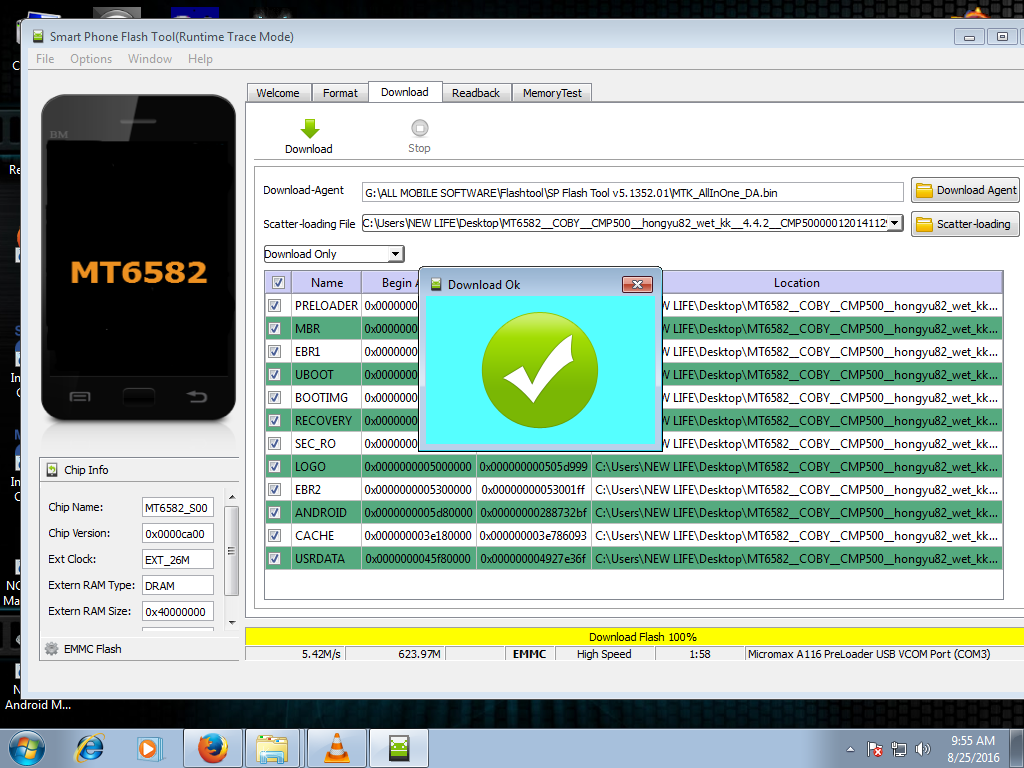Image resolution: width=1024 pixels, height=768 pixels.
Task: Click the EMMC Flash gear icon
Action: pyautogui.click(x=52, y=649)
